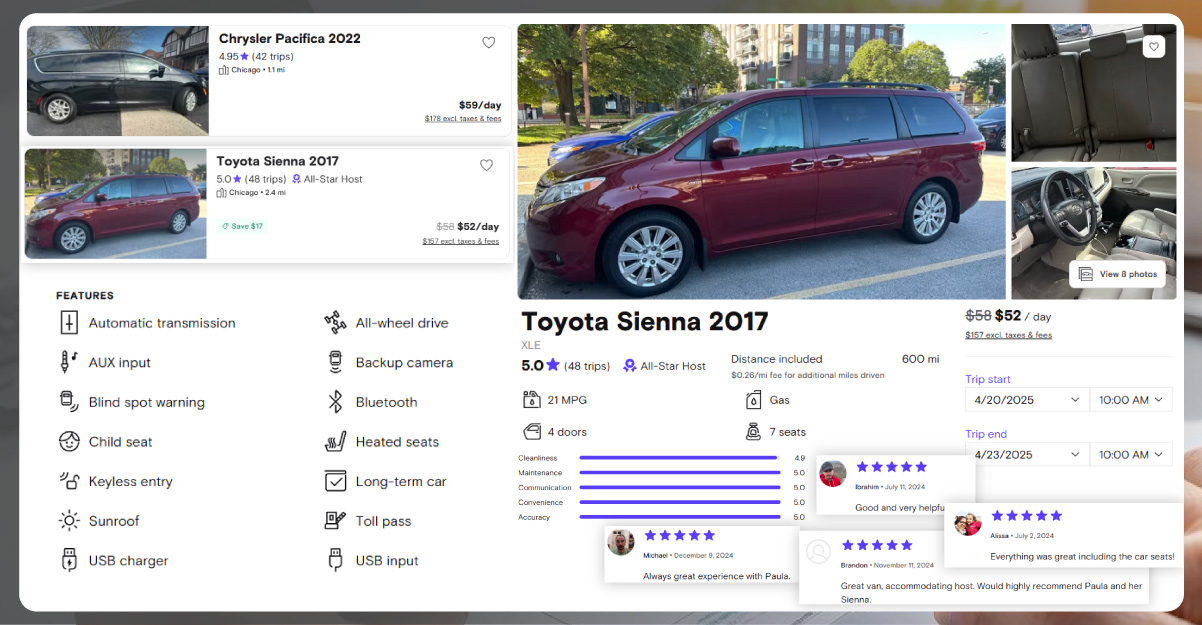Click the Child seat icon
This screenshot has height=625, width=1202.
coord(69,442)
